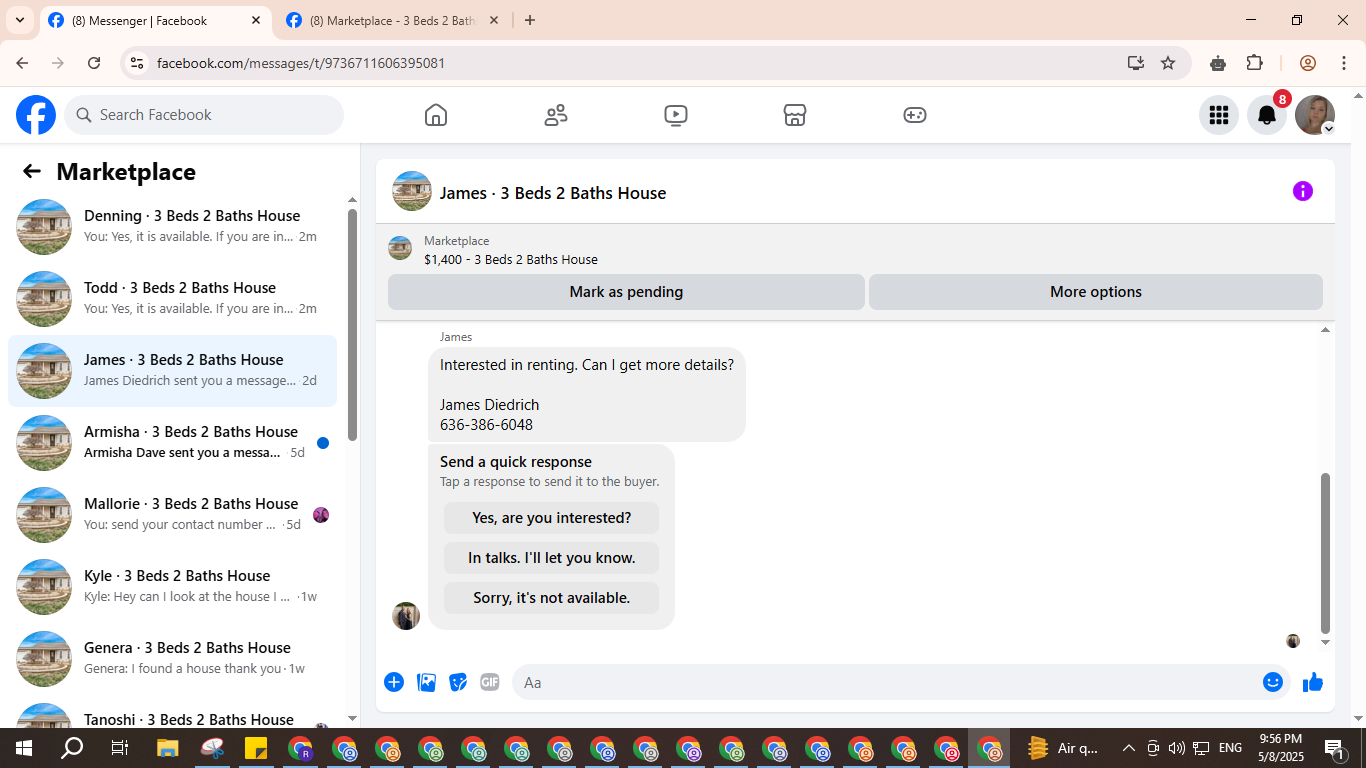
Task: Open Genera's conversation
Action: click(172, 659)
